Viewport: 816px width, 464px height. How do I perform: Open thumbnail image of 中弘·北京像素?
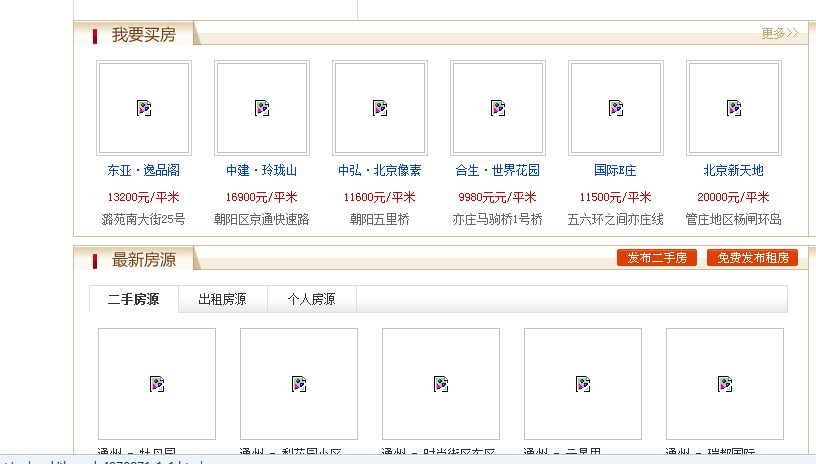(x=380, y=108)
